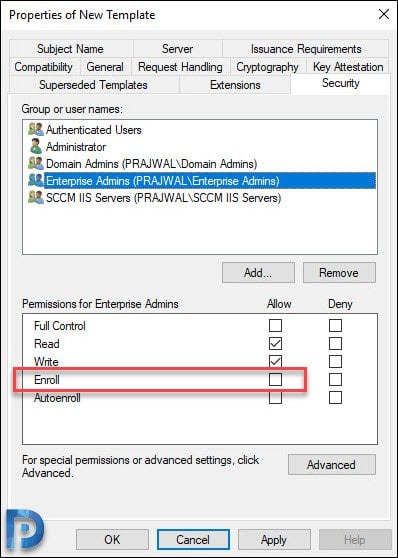Click the Administrator user icon
The width and height of the screenshot is (398, 558).
pyautogui.click(x=36, y=147)
